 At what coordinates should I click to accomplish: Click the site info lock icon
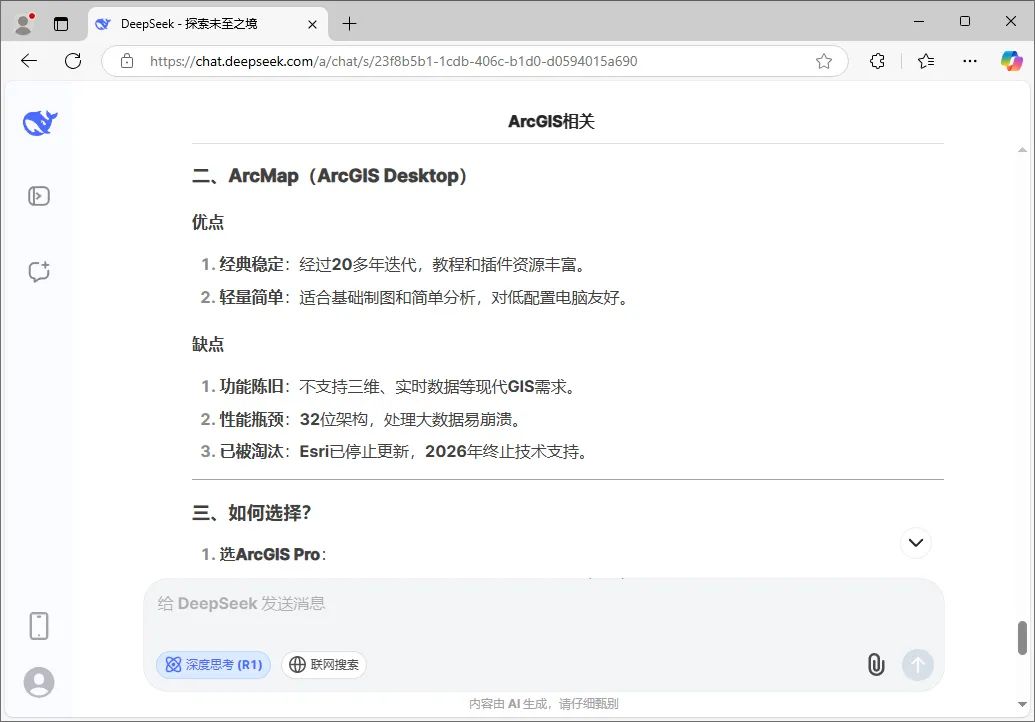coord(127,61)
